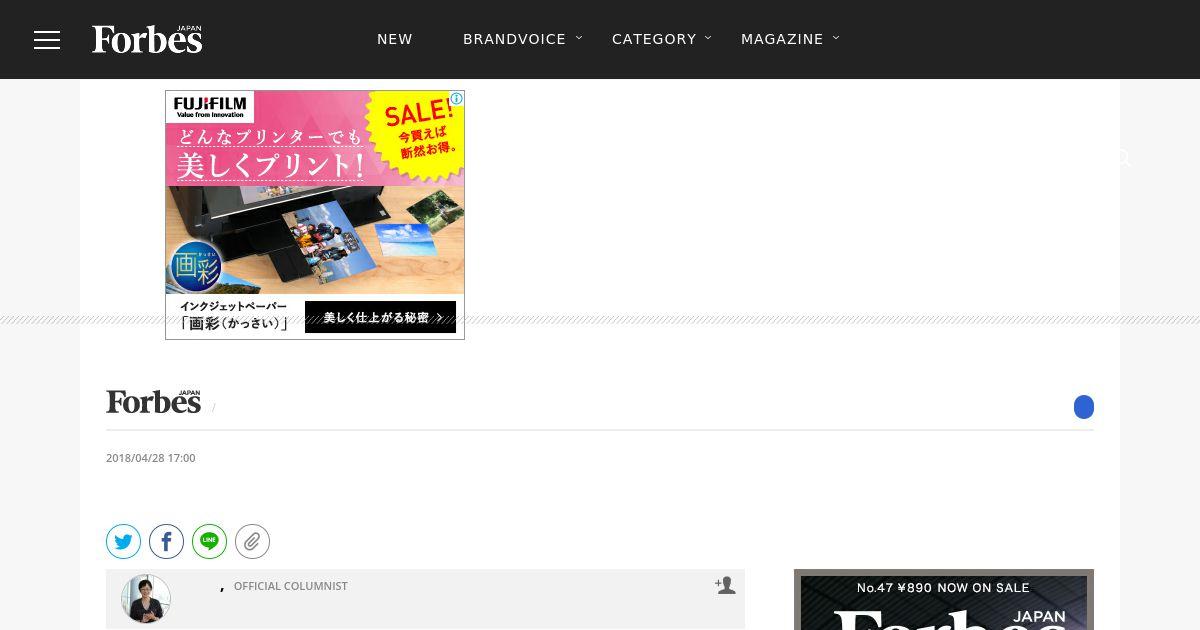Expand the MAGAZINE dropdown chevron
The image size is (1200, 630).
[836, 38]
